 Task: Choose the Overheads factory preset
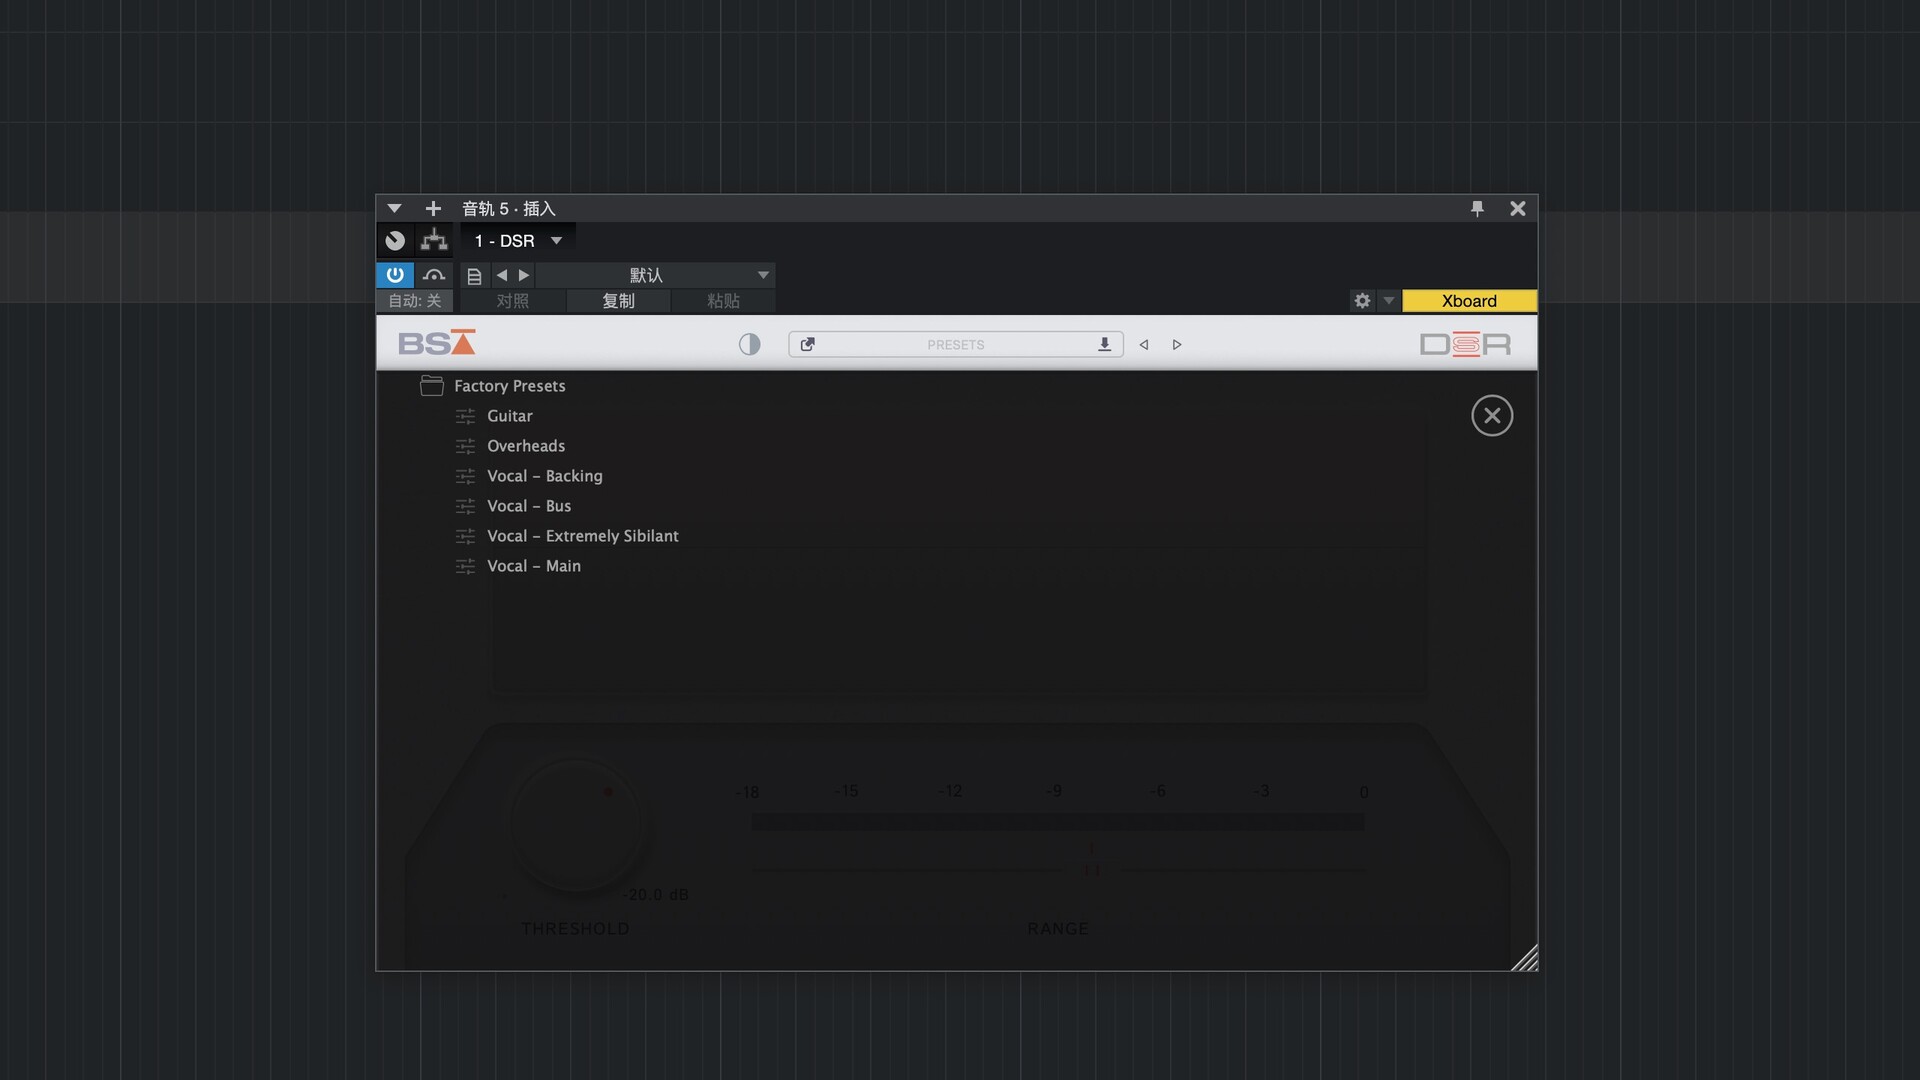click(525, 446)
